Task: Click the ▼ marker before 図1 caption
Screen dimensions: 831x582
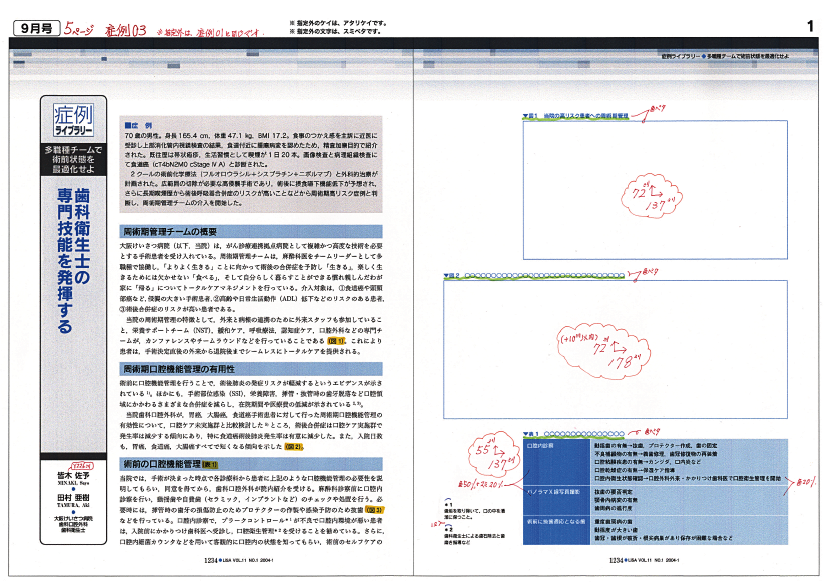Action: point(525,116)
